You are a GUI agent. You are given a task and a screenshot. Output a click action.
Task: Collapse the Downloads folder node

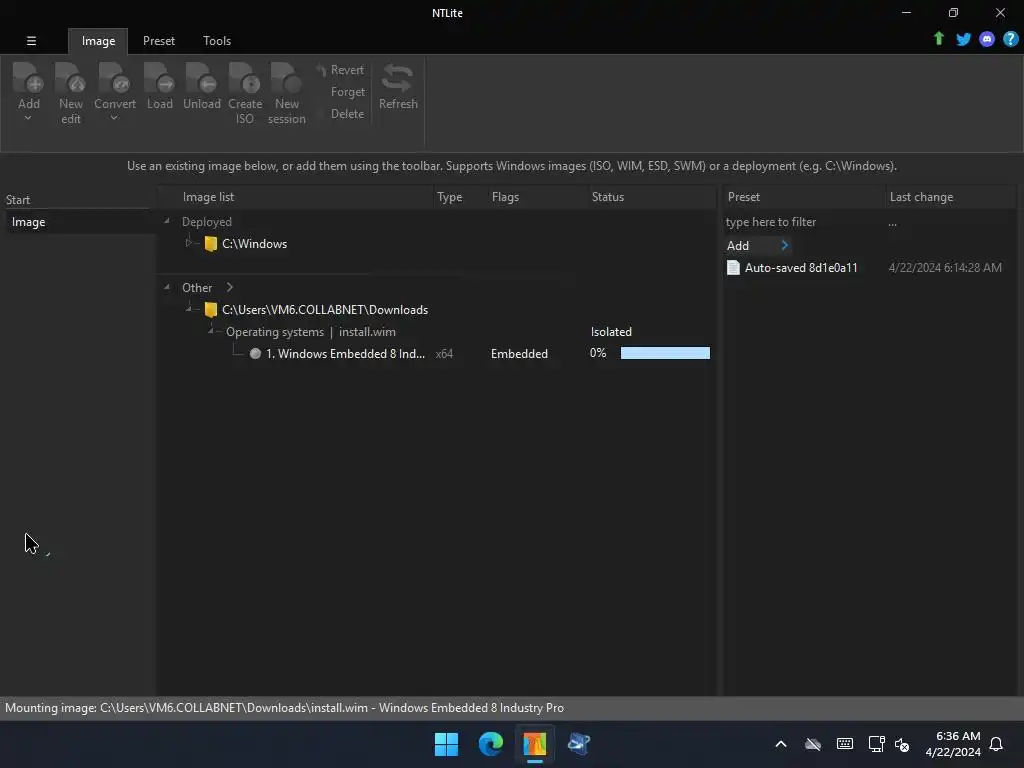(188, 309)
